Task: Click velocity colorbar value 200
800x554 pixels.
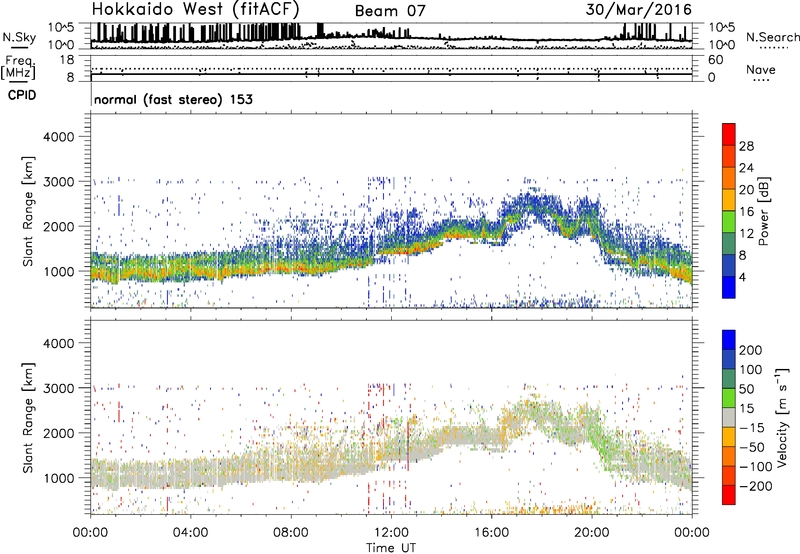Action: (x=751, y=350)
